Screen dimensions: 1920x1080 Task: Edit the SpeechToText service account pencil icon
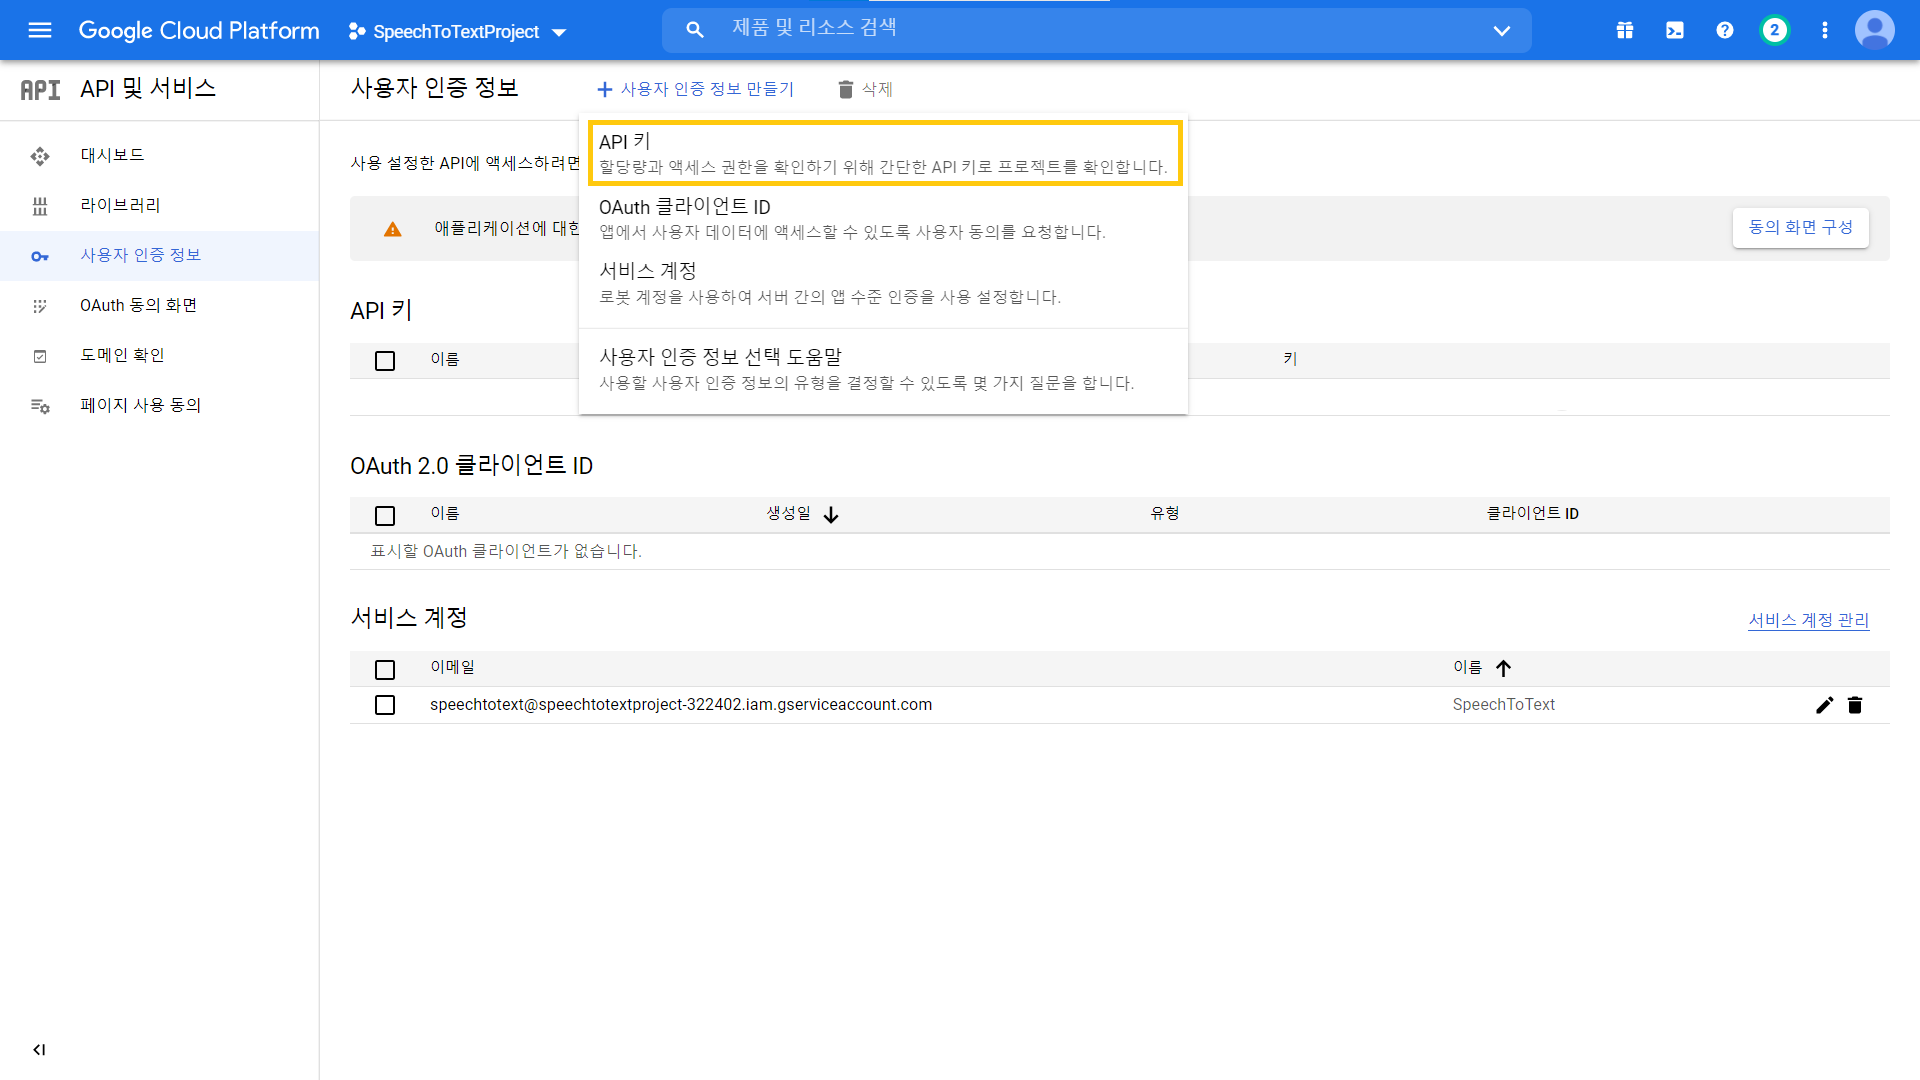point(1825,705)
